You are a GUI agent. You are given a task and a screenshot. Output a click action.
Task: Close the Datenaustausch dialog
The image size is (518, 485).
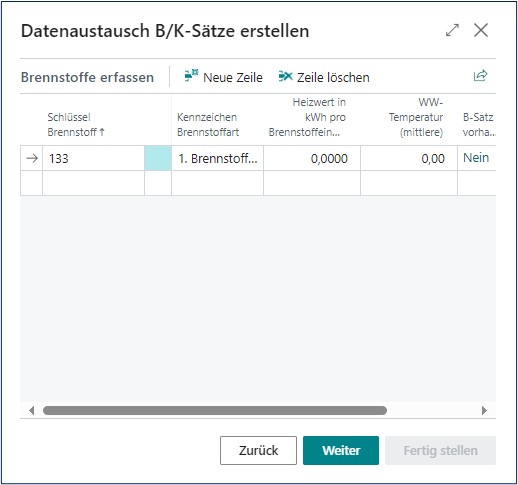(x=481, y=30)
